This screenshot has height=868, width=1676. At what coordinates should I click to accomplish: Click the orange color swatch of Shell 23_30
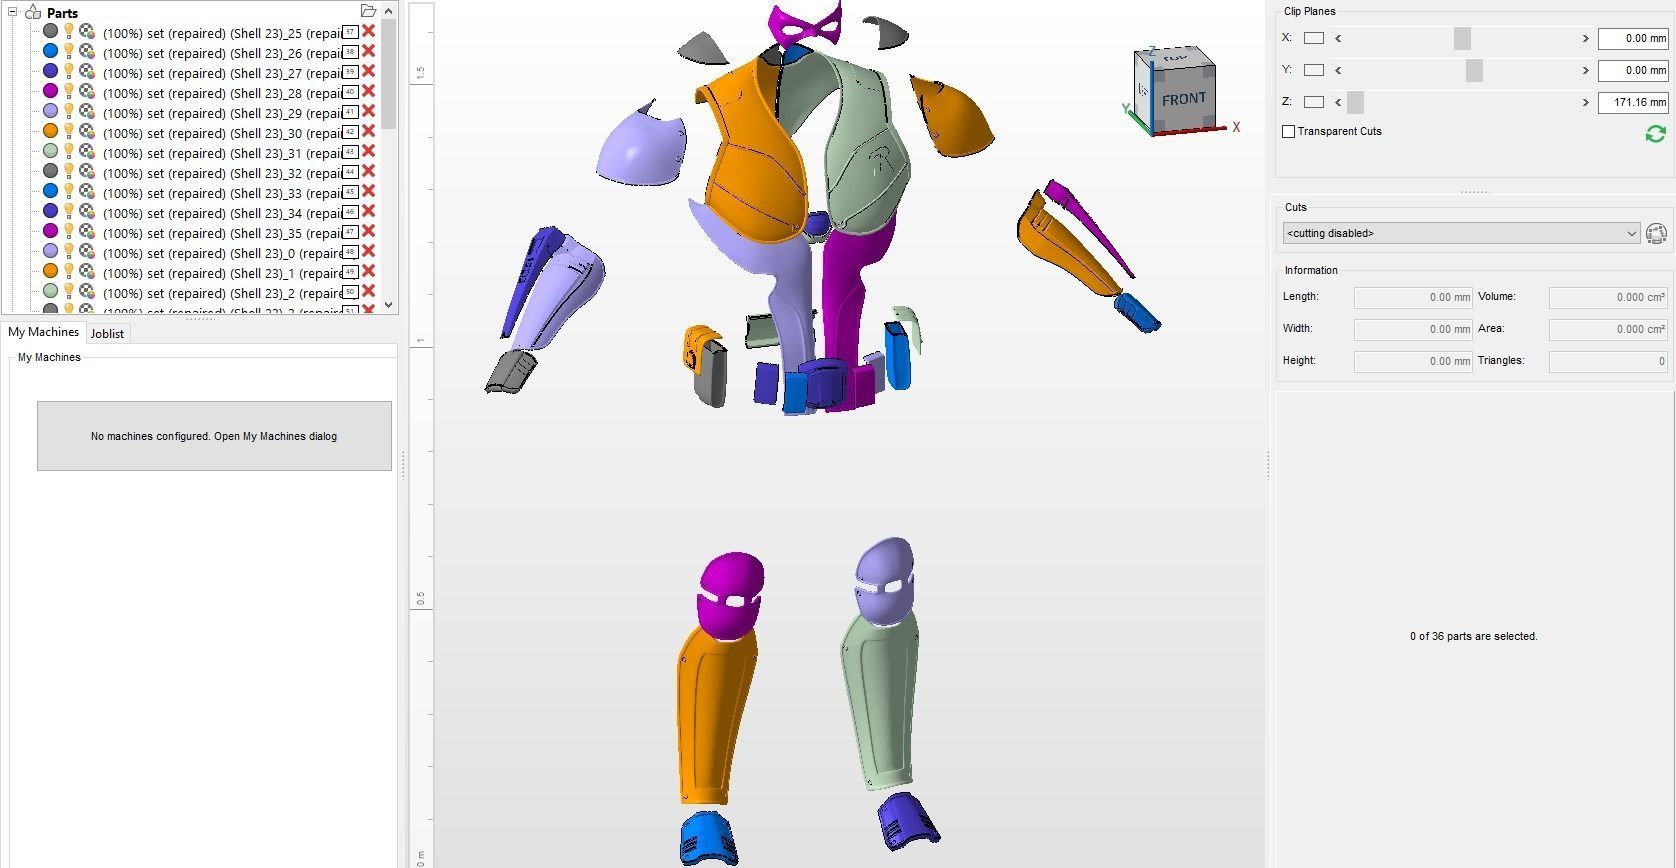50,132
